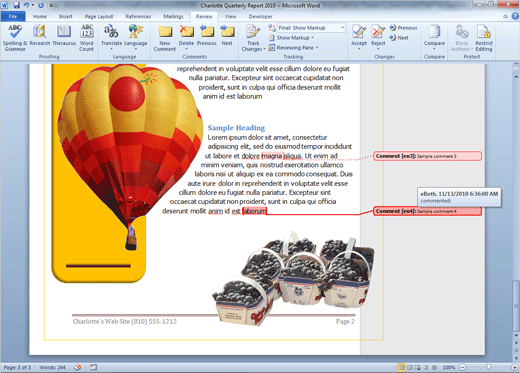Click the Delete comment icon

click(186, 32)
